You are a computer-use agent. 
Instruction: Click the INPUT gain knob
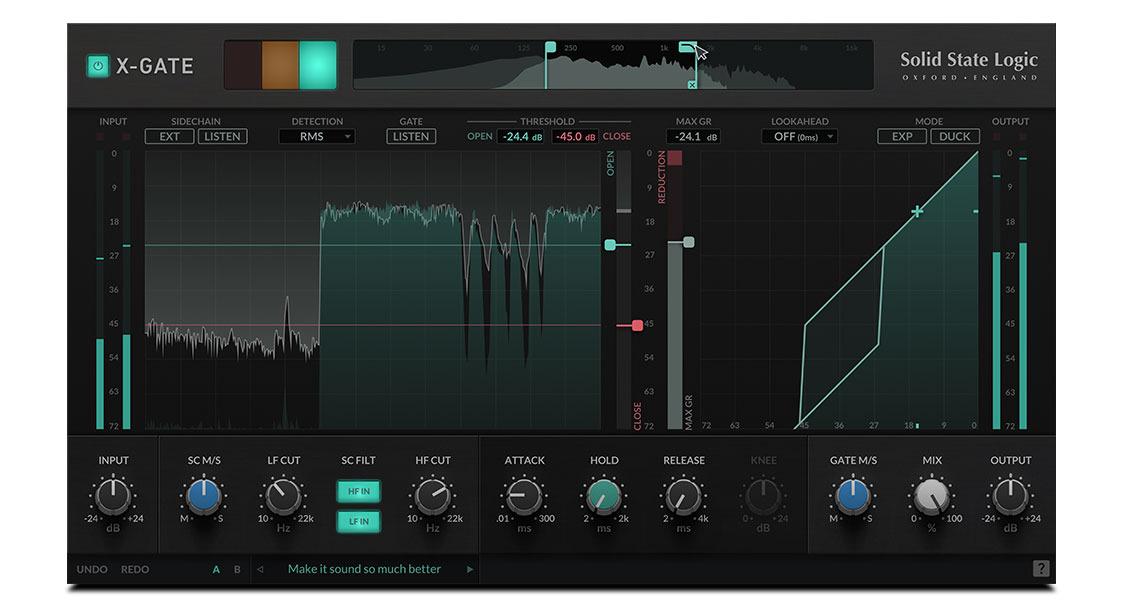113,496
